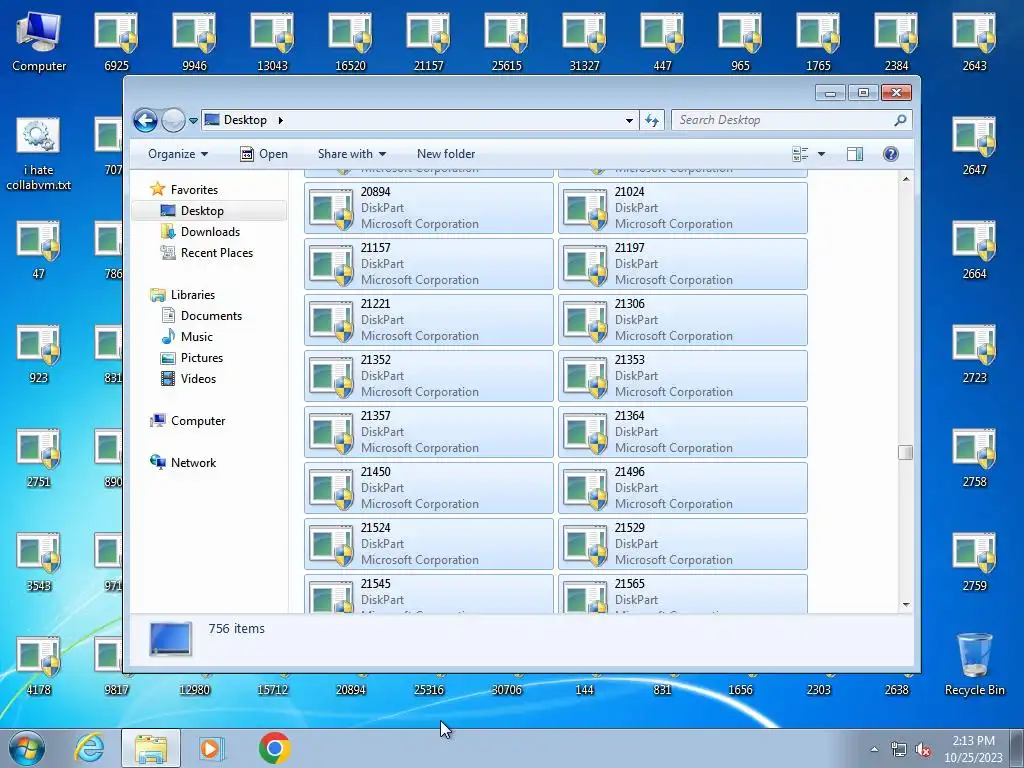Click the scrollbar down arrow
This screenshot has height=768, width=1024.
click(905, 605)
